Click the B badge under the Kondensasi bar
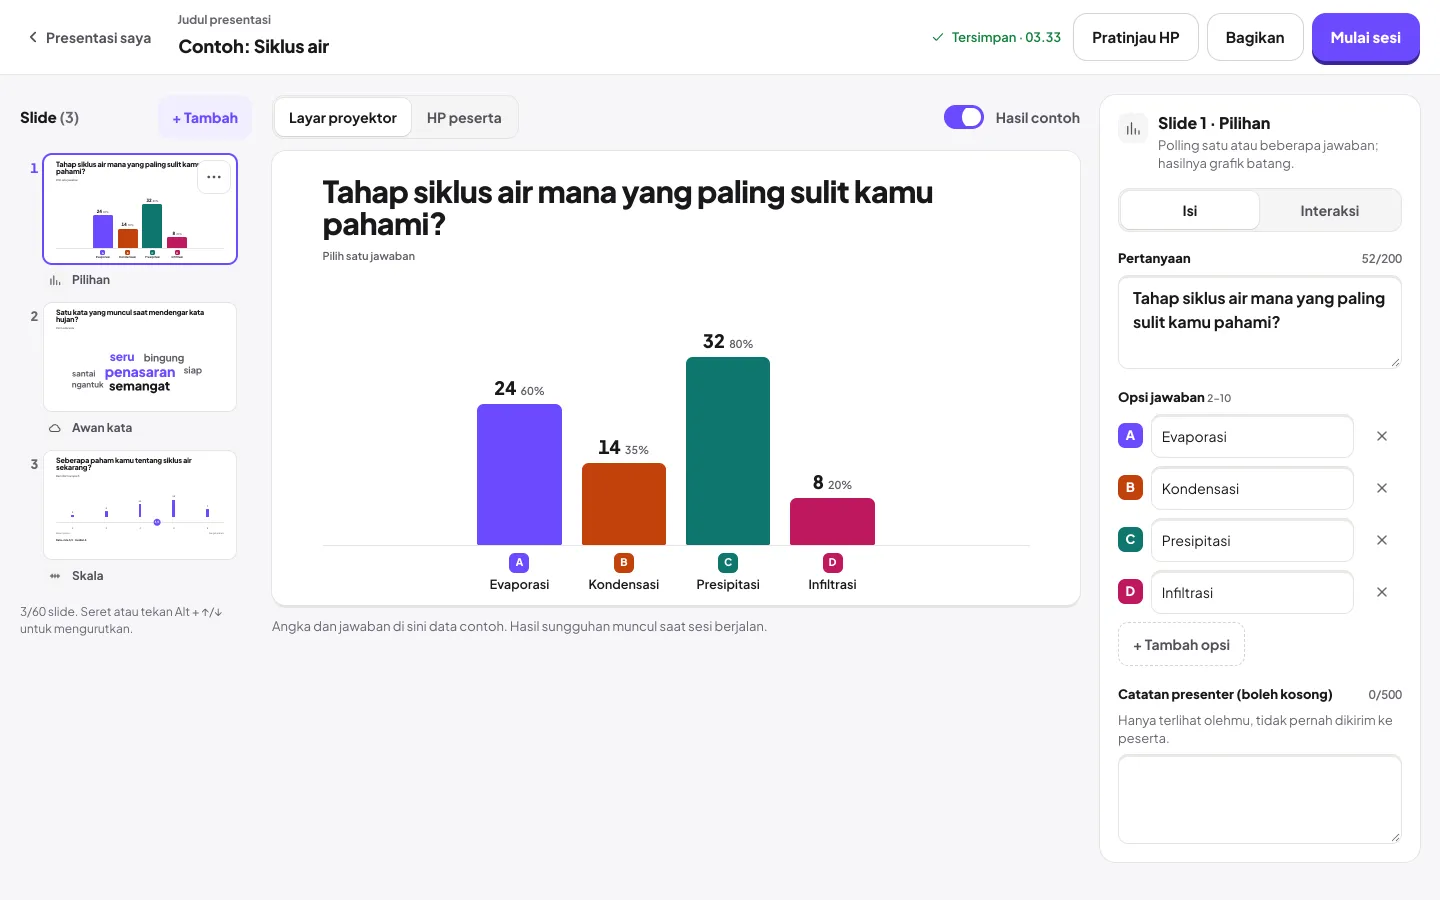Image resolution: width=1440 pixels, height=900 pixels. pyautogui.click(x=624, y=563)
